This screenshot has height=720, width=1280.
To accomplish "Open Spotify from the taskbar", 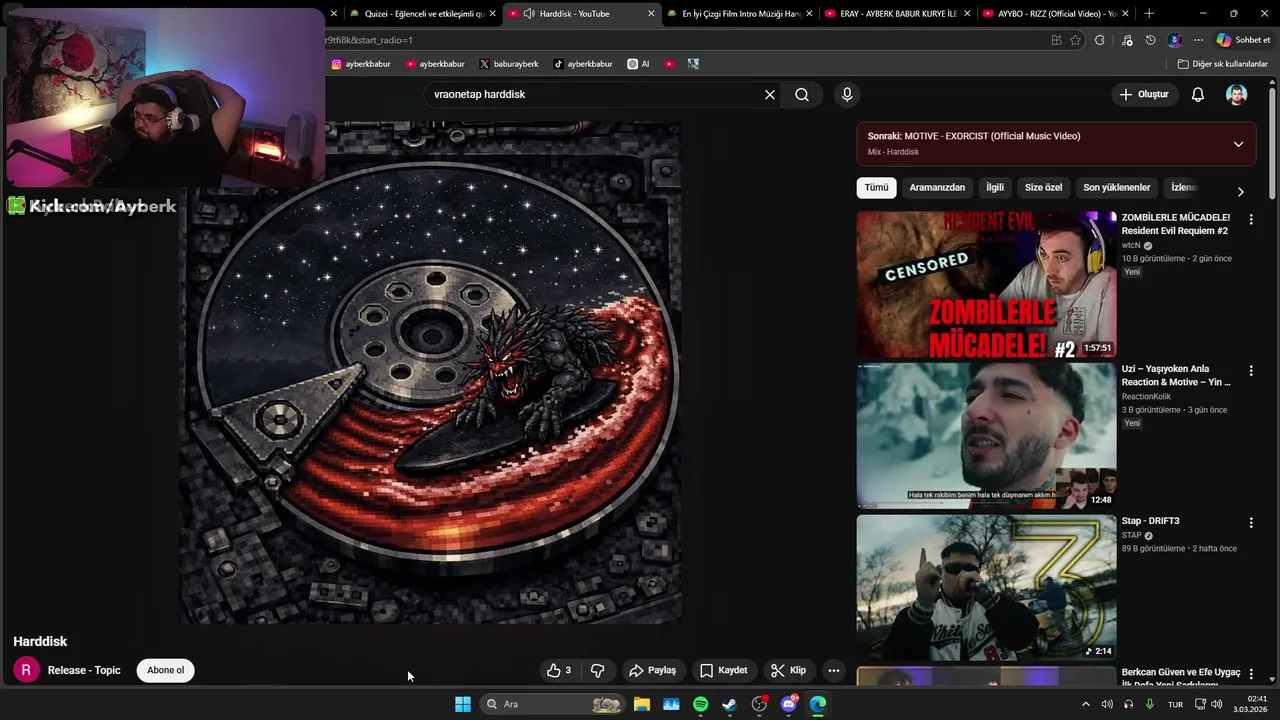I will point(700,704).
